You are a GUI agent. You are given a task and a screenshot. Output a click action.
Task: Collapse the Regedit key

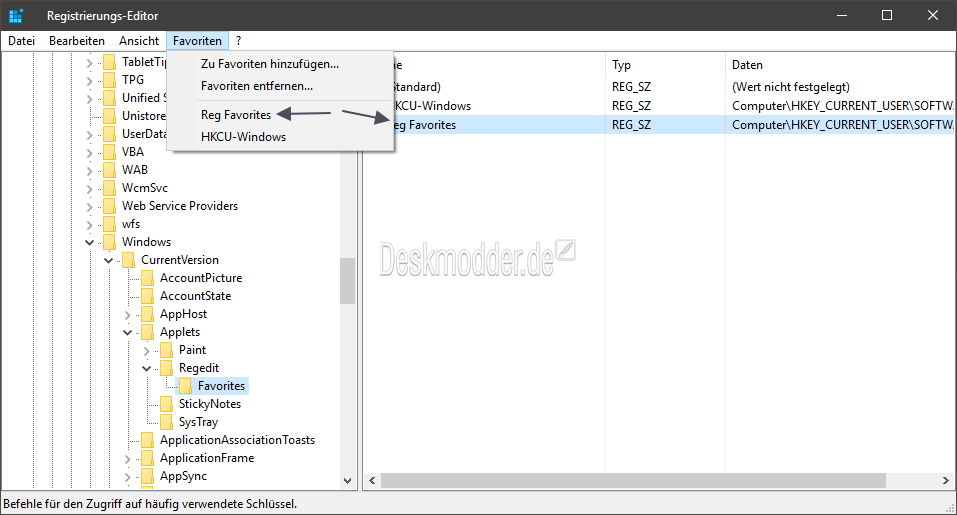146,369
